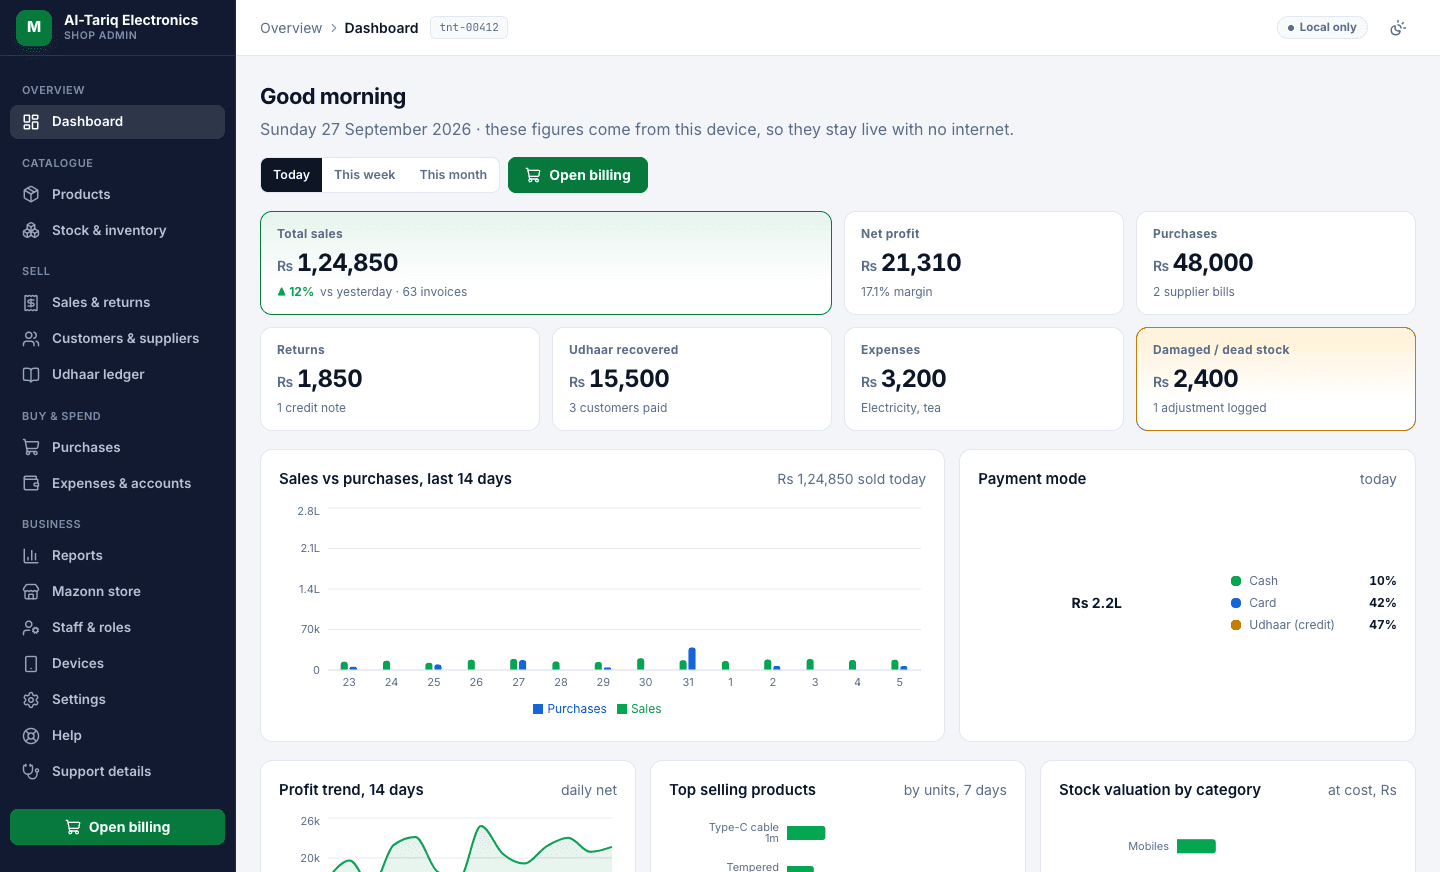Click the Udhaar ledger book icon
The height and width of the screenshot is (872, 1440).
pyautogui.click(x=31, y=374)
